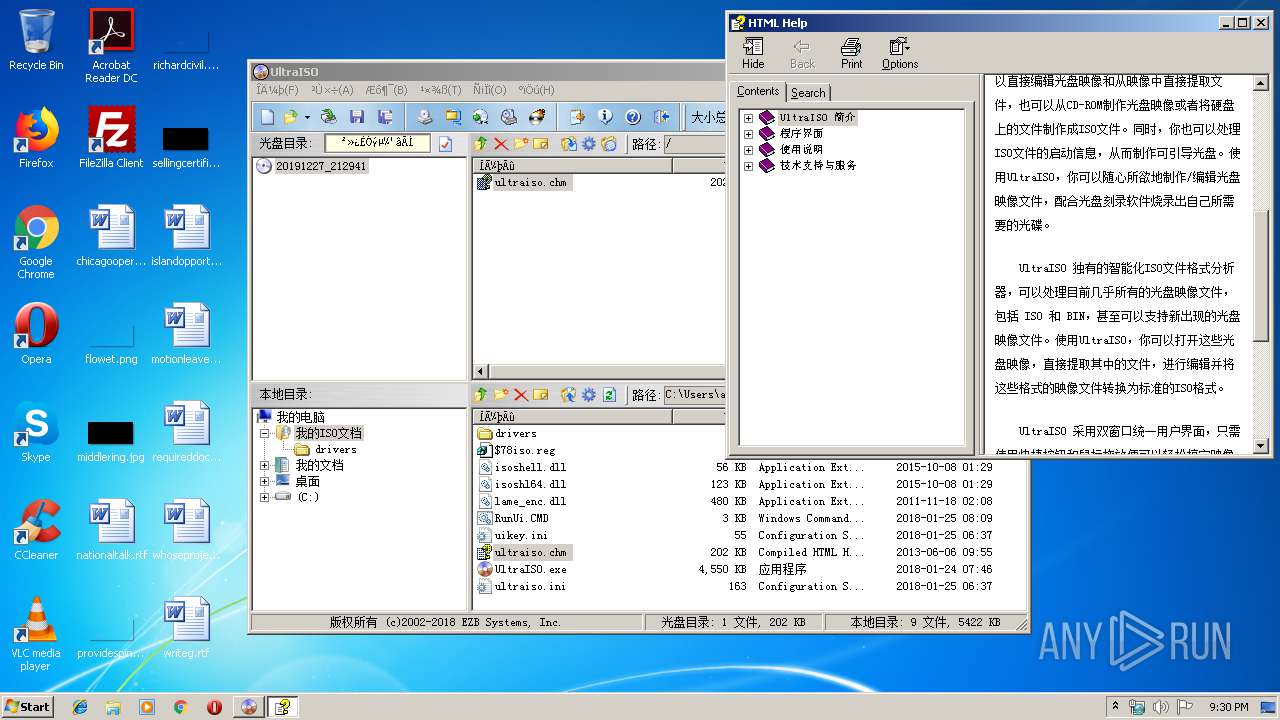Open the Options menu in HTML Help
The height and width of the screenshot is (720, 1280).
tap(900, 53)
